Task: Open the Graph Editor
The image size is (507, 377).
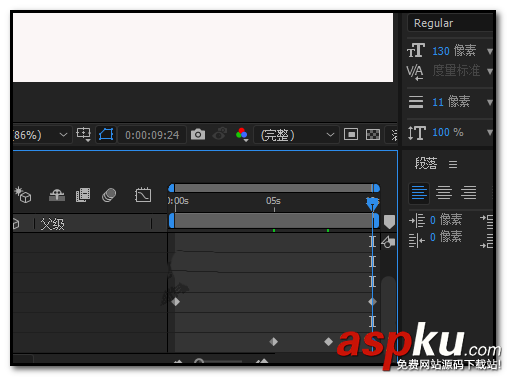Action: 143,195
